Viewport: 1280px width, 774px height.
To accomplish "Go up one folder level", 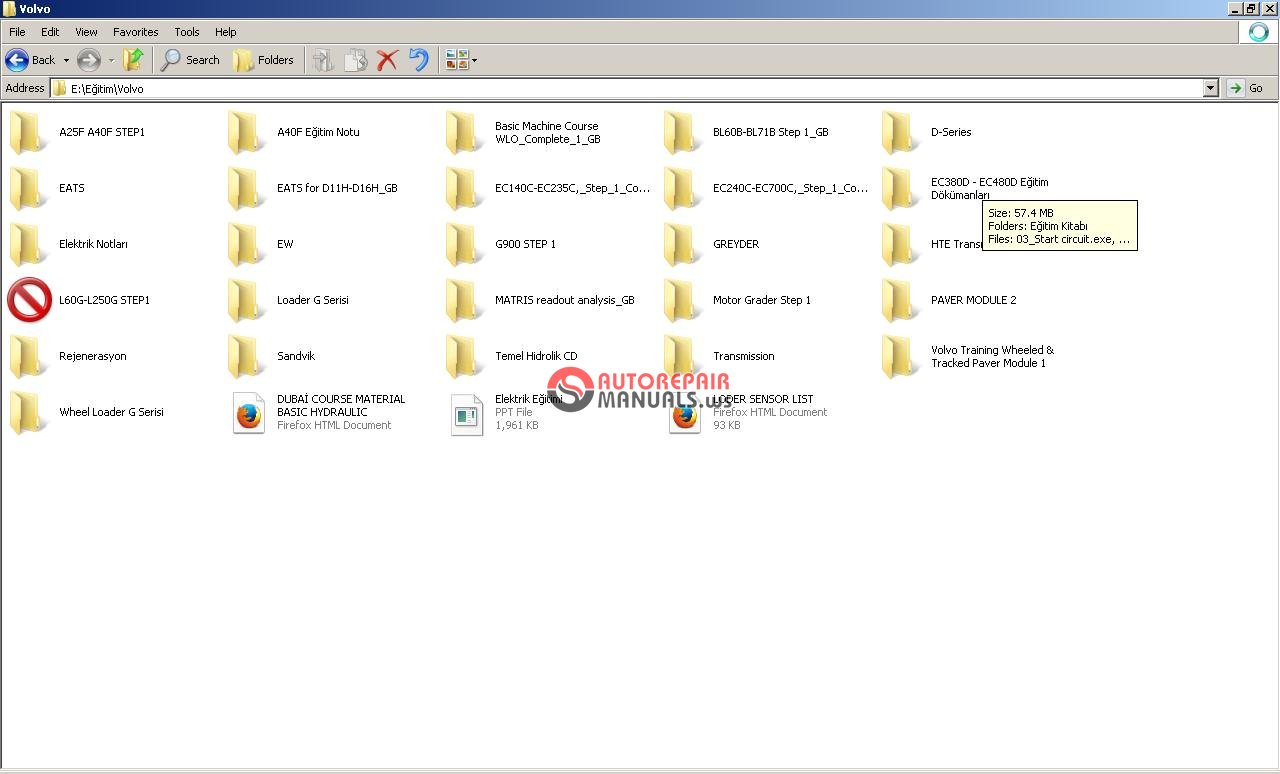I will (133, 60).
